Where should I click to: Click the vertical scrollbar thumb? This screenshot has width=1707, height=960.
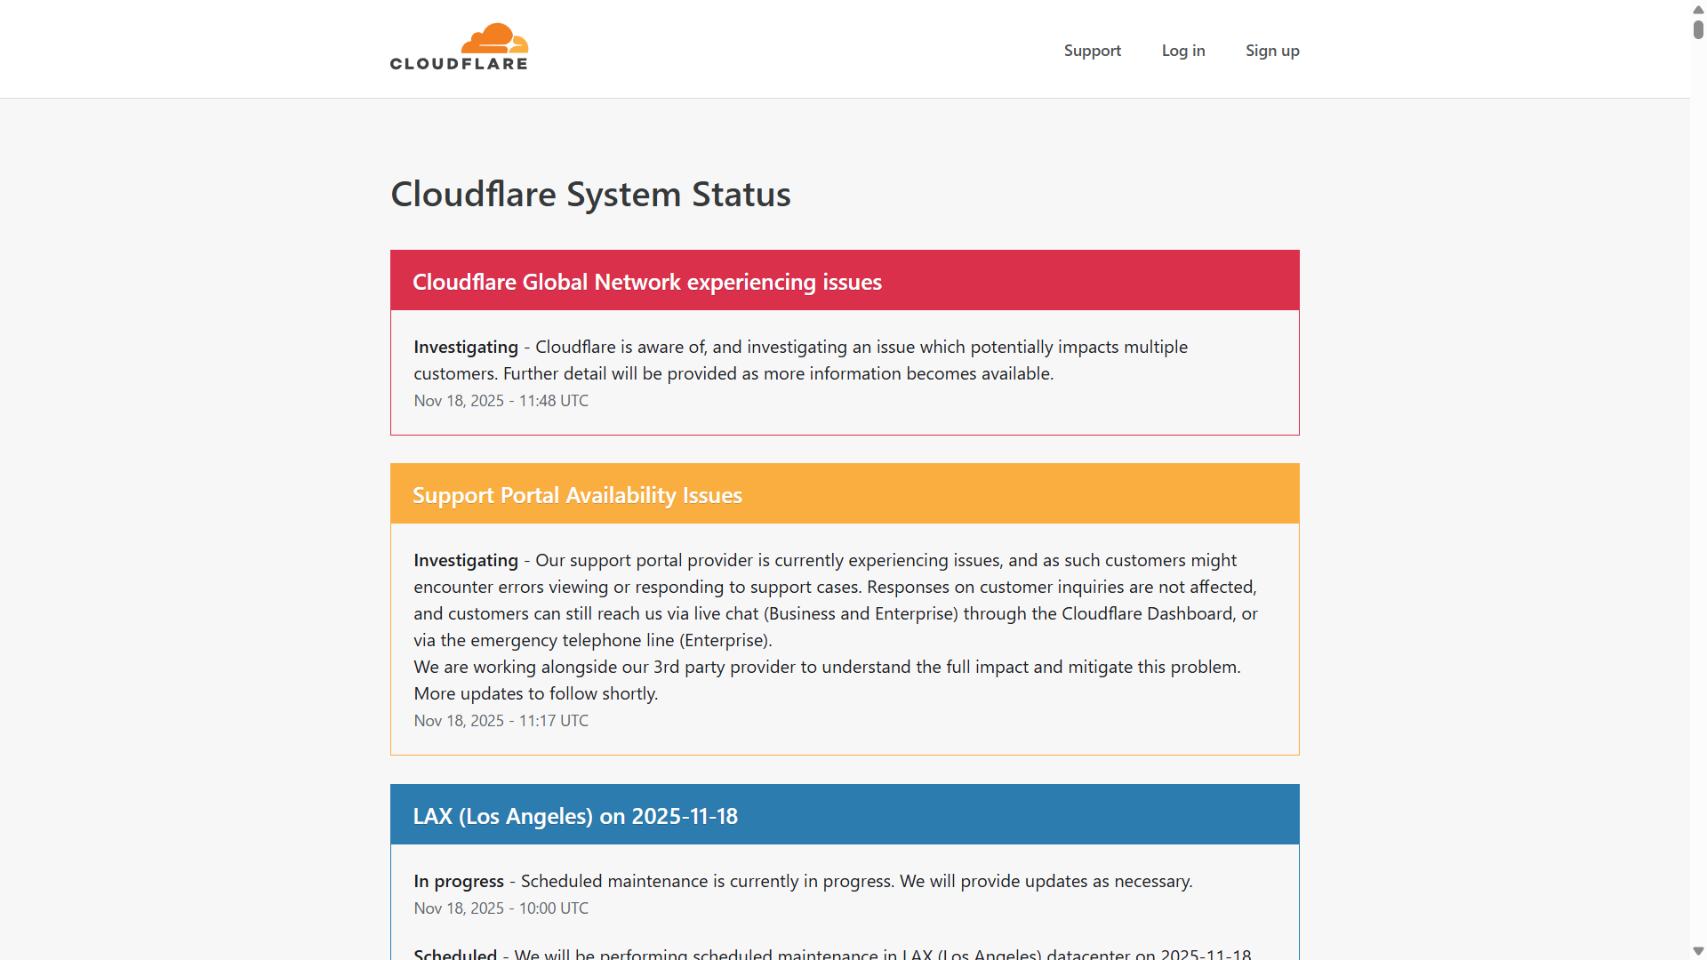pos(1698,29)
